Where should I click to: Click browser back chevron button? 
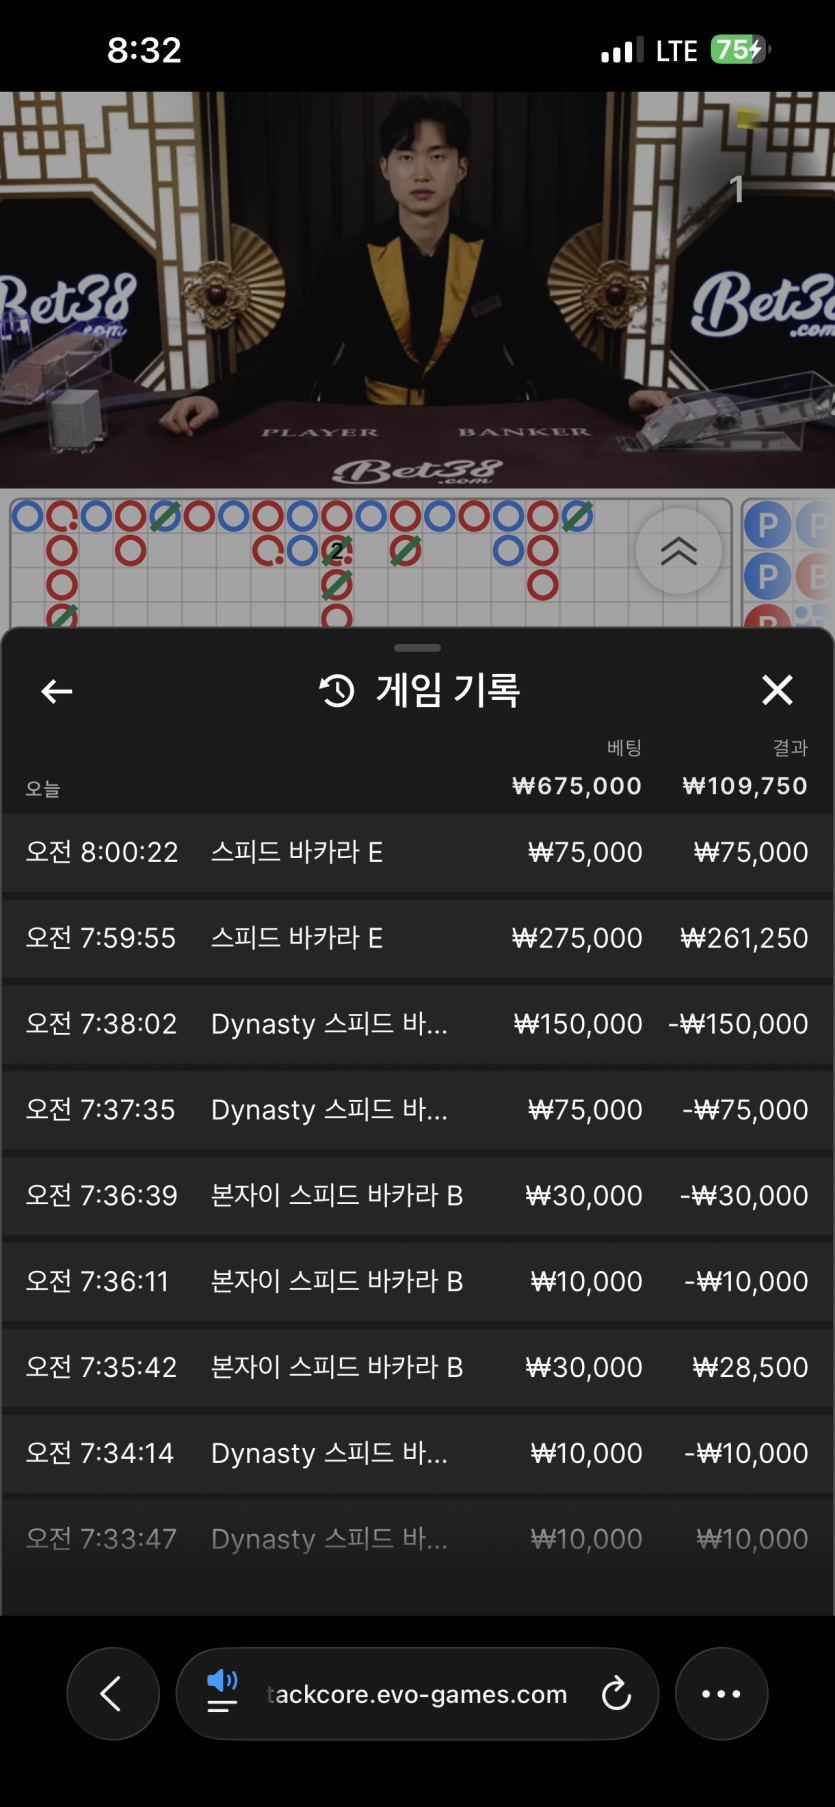coord(112,1694)
